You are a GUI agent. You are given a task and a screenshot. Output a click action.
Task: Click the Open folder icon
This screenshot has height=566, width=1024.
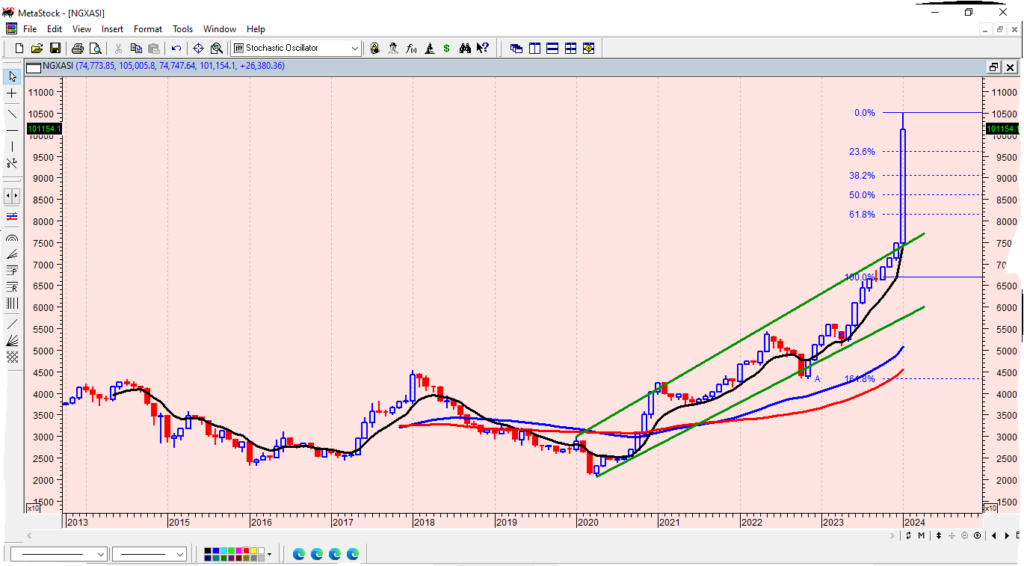point(37,48)
